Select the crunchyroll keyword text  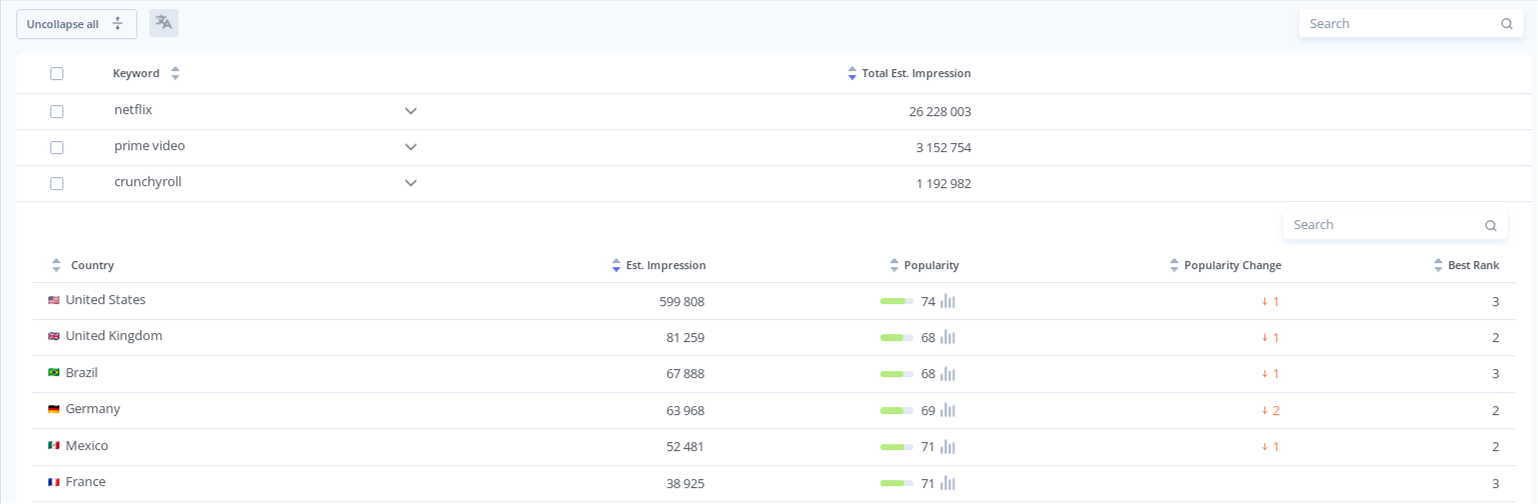(148, 182)
